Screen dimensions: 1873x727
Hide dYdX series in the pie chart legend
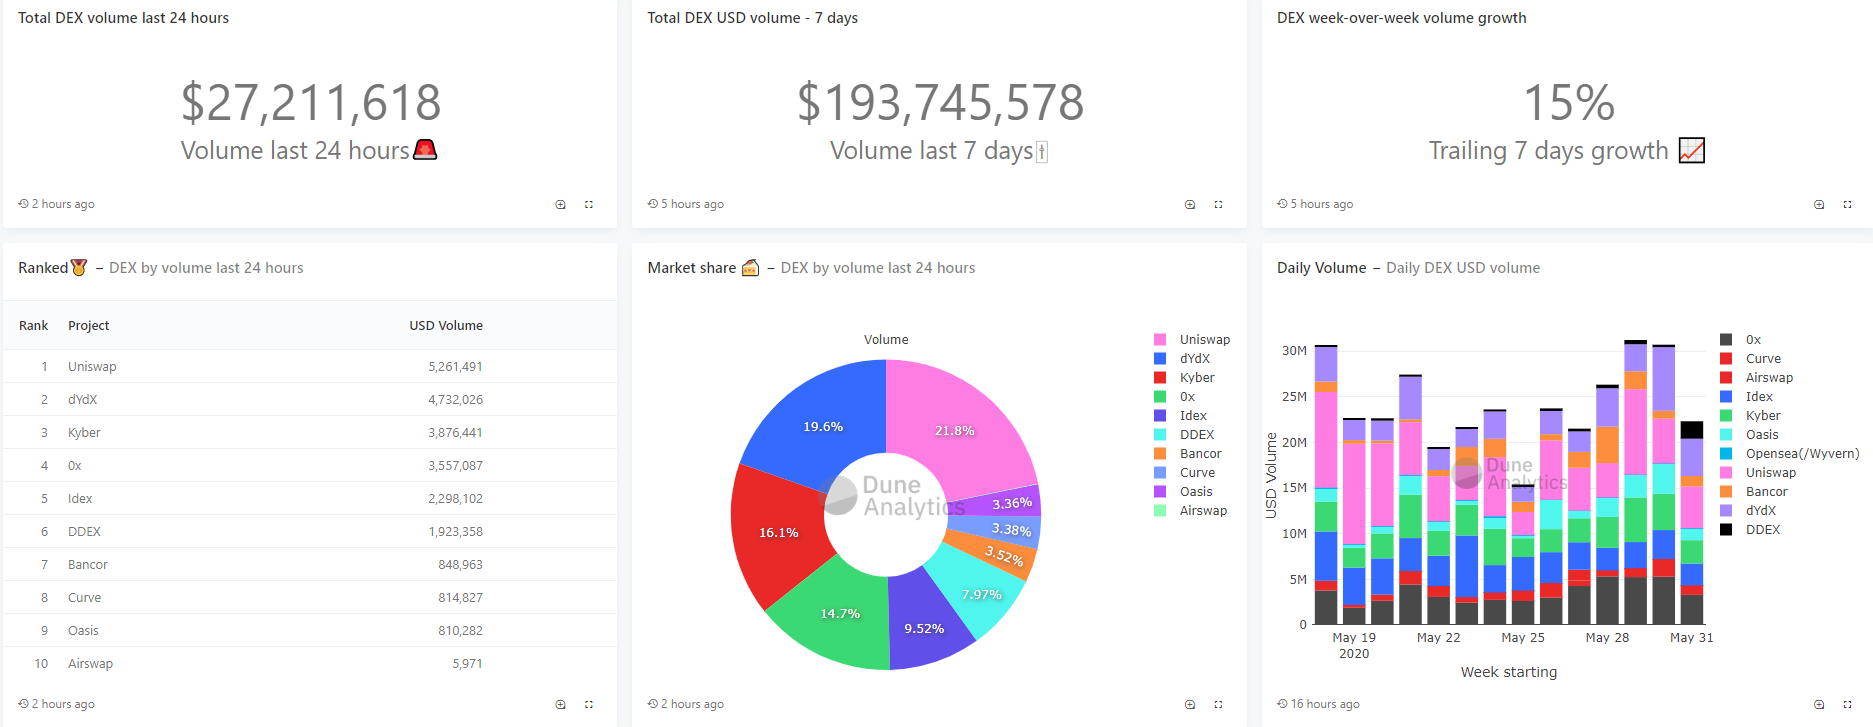coord(1194,359)
